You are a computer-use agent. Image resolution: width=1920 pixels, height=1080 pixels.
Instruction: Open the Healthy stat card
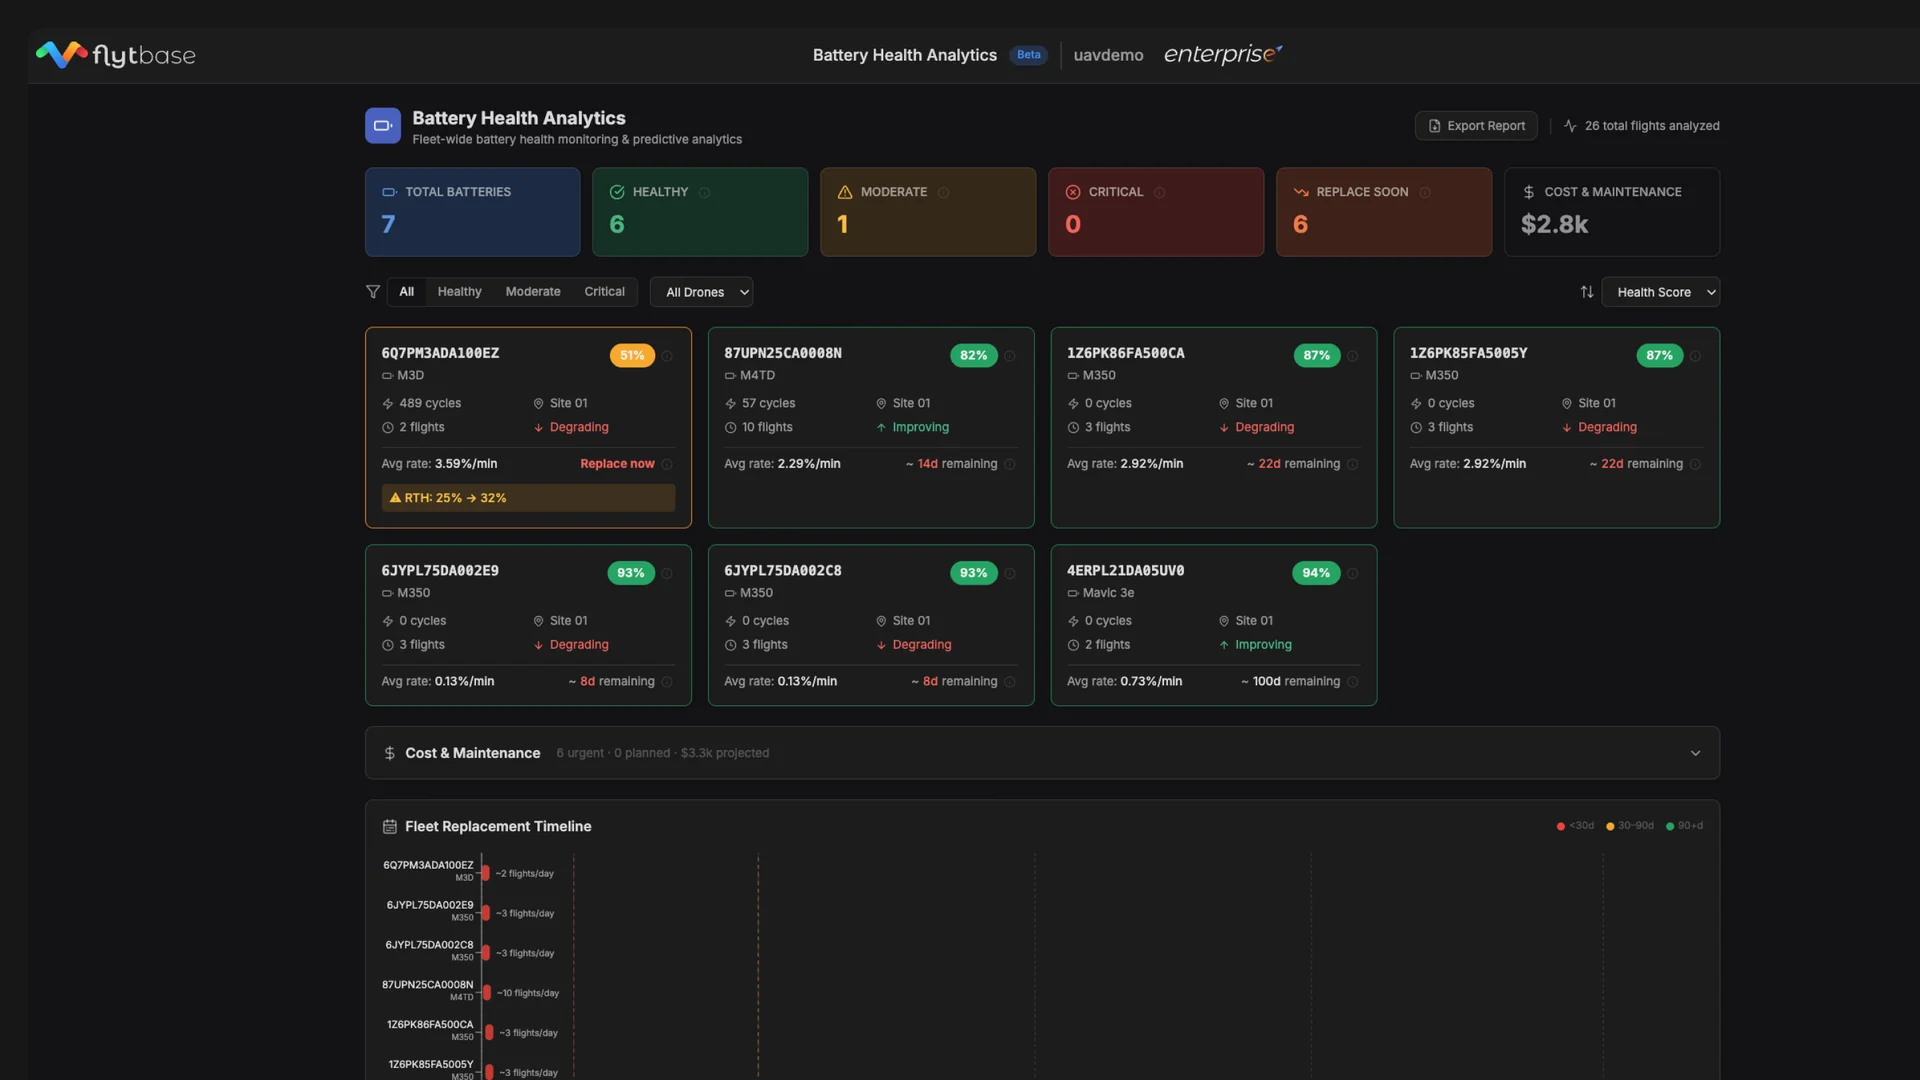tap(700, 212)
